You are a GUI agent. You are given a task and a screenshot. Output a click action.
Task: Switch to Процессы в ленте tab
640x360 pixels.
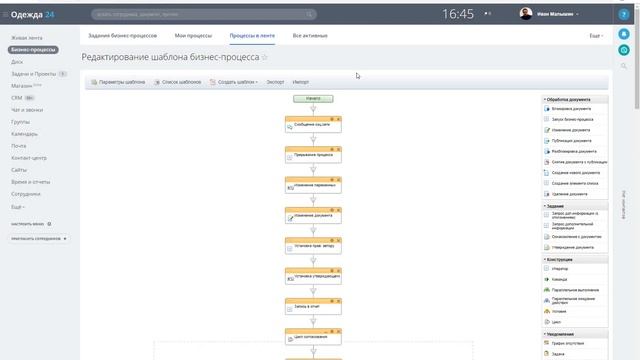pos(252,36)
